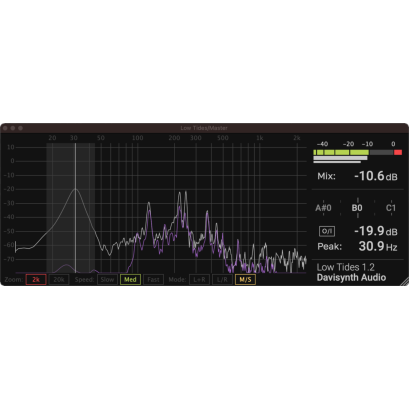Click the green output level meter
The height and width of the screenshot is (409, 409).
pos(341,152)
